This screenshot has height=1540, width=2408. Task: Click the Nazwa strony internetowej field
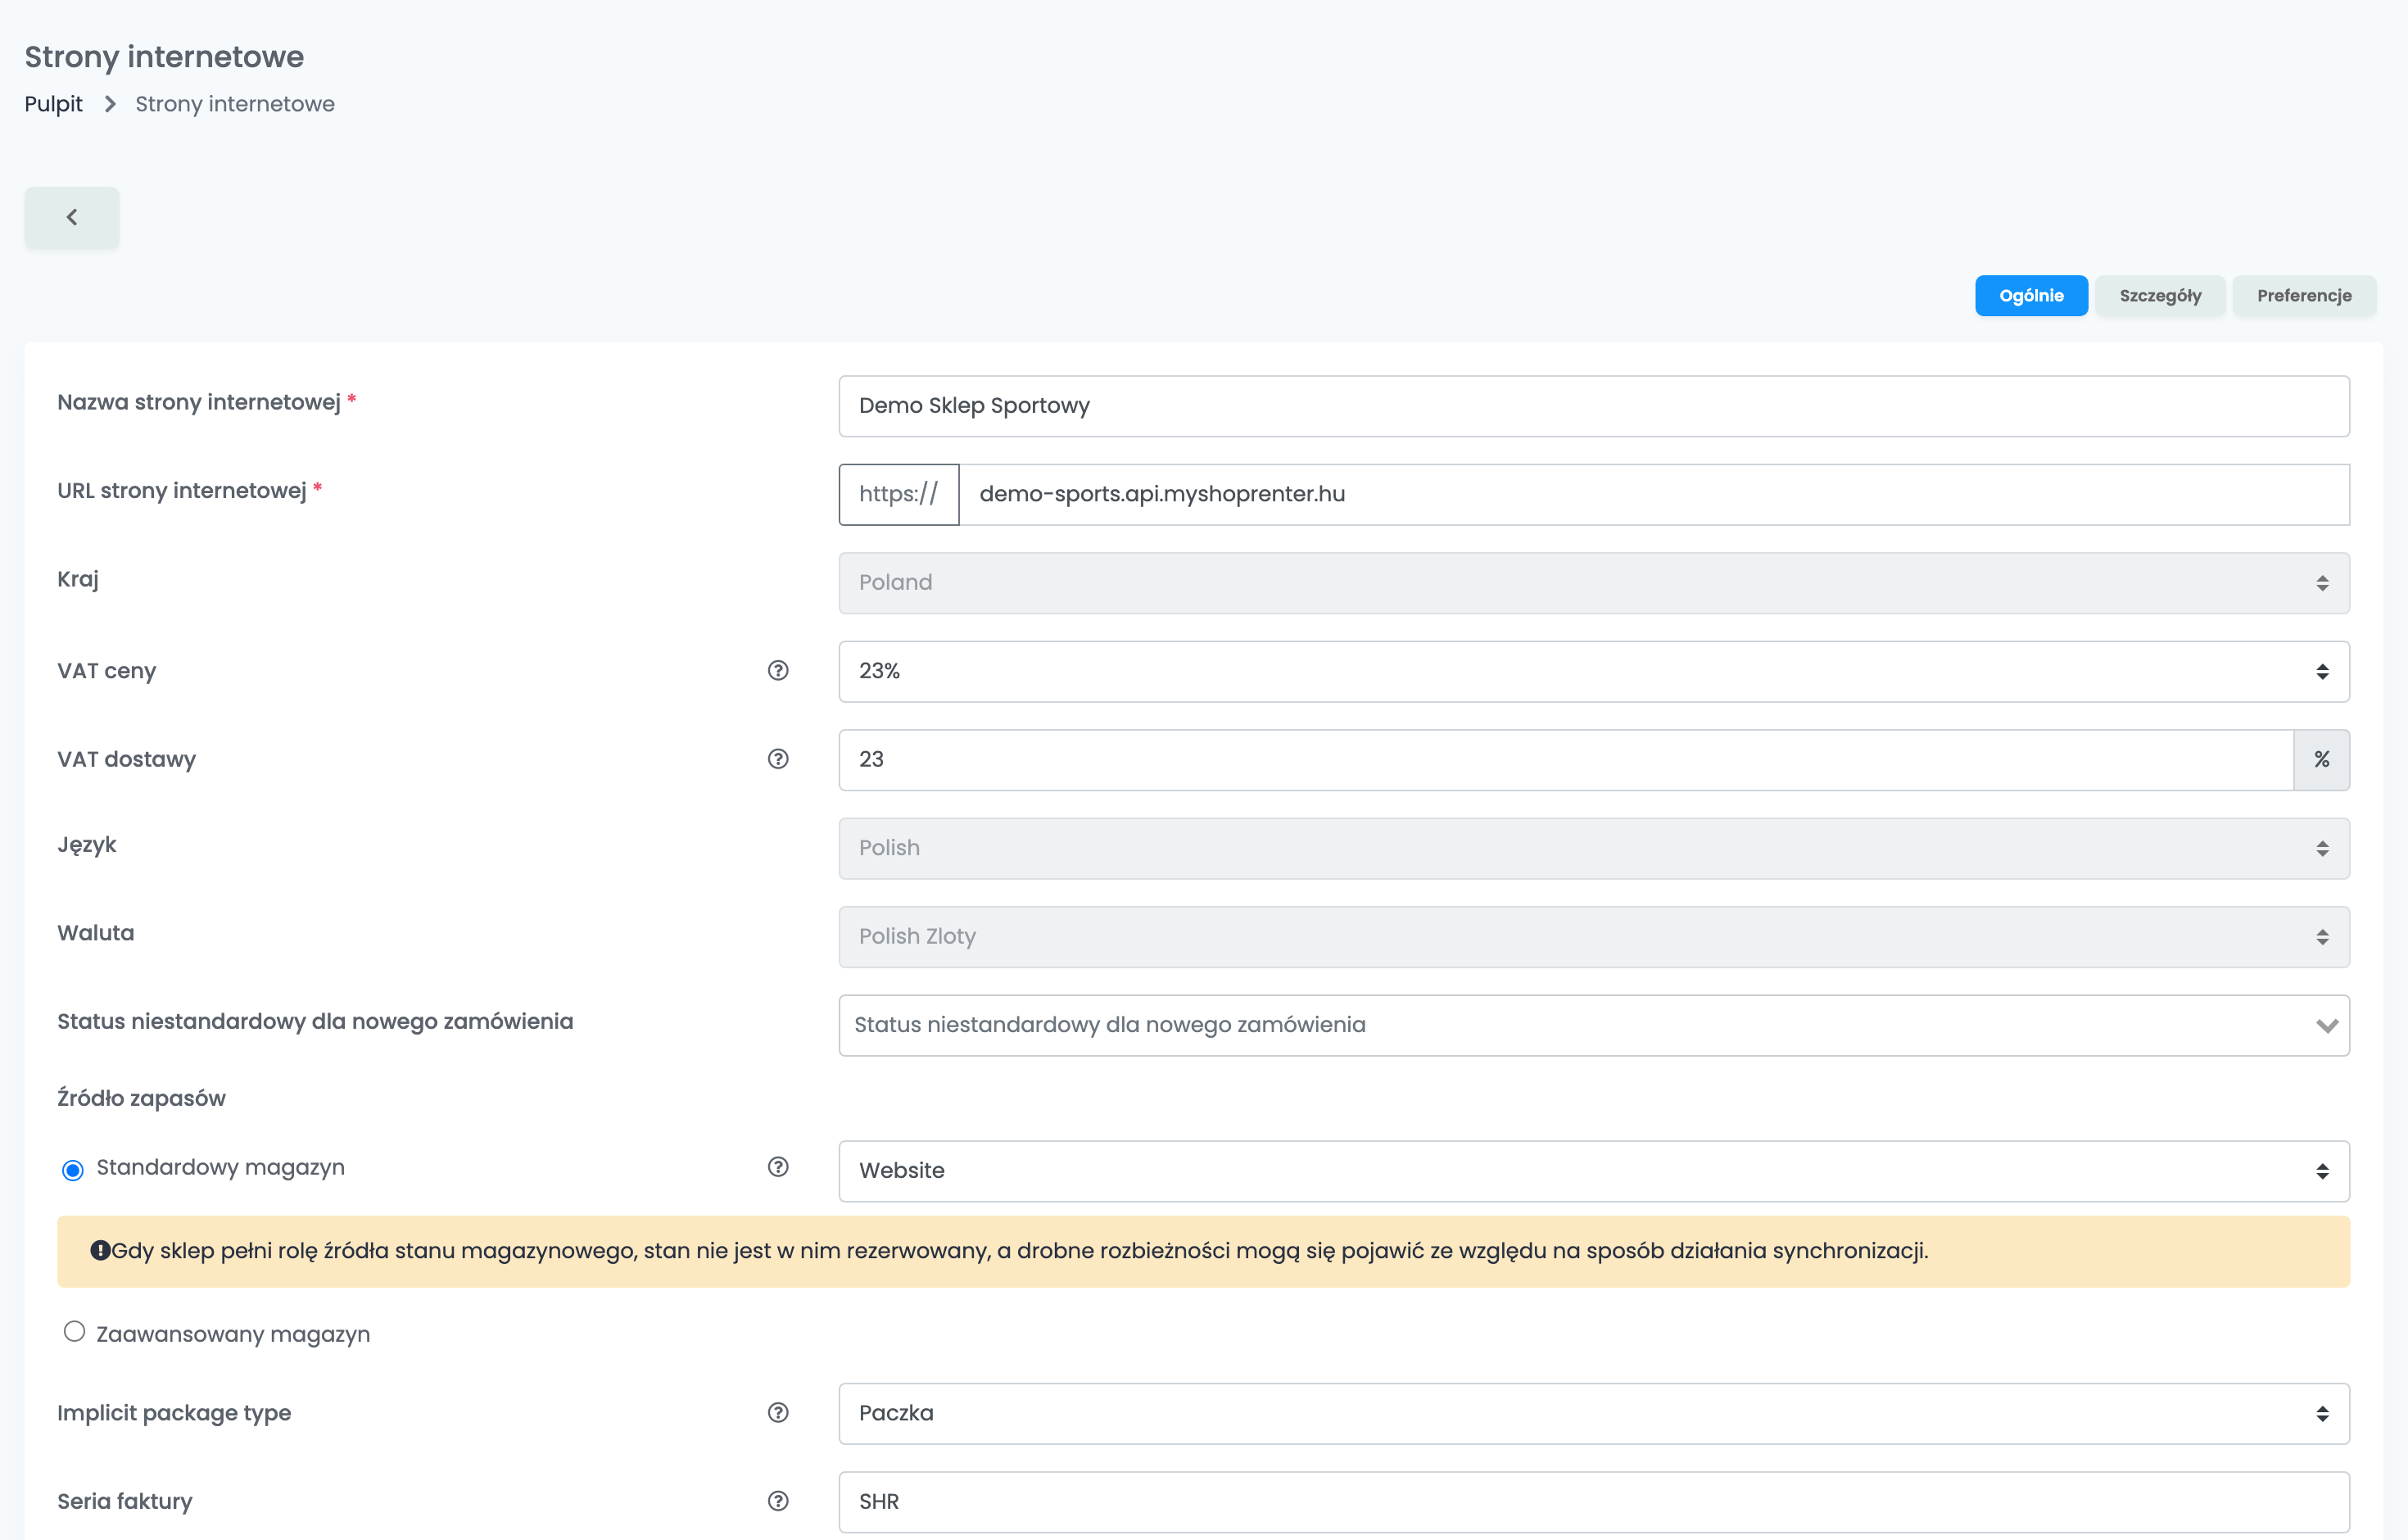pyautogui.click(x=1594, y=406)
